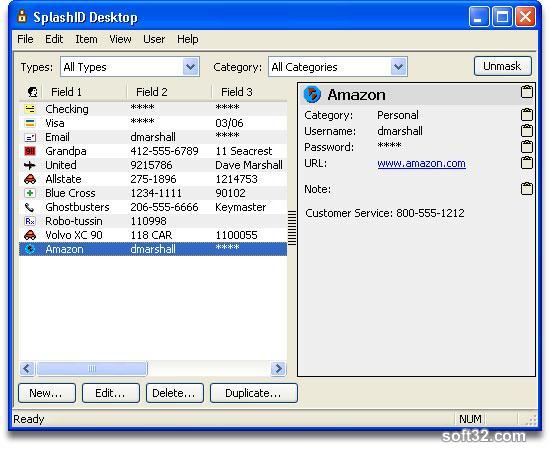
Task: Open the Item menu
Action: point(86,39)
